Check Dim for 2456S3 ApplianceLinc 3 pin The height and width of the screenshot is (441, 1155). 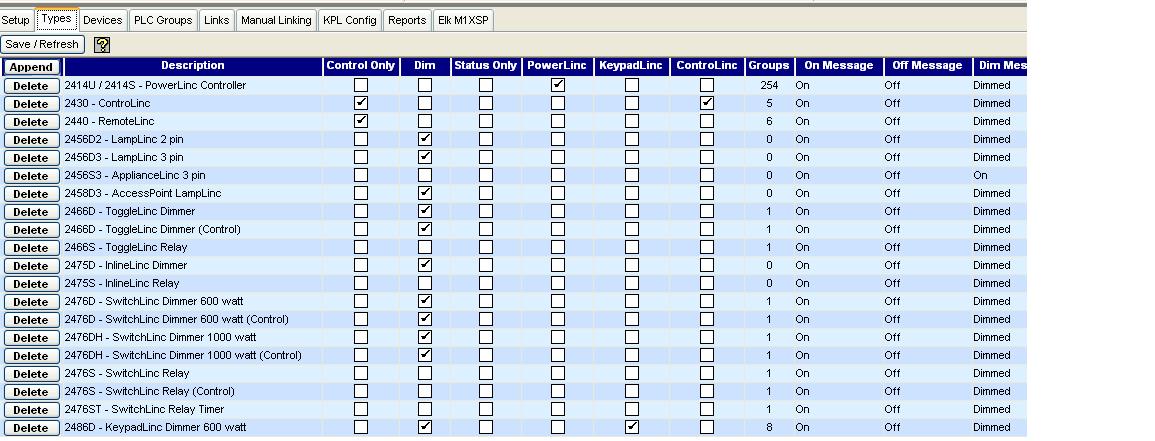click(x=425, y=174)
